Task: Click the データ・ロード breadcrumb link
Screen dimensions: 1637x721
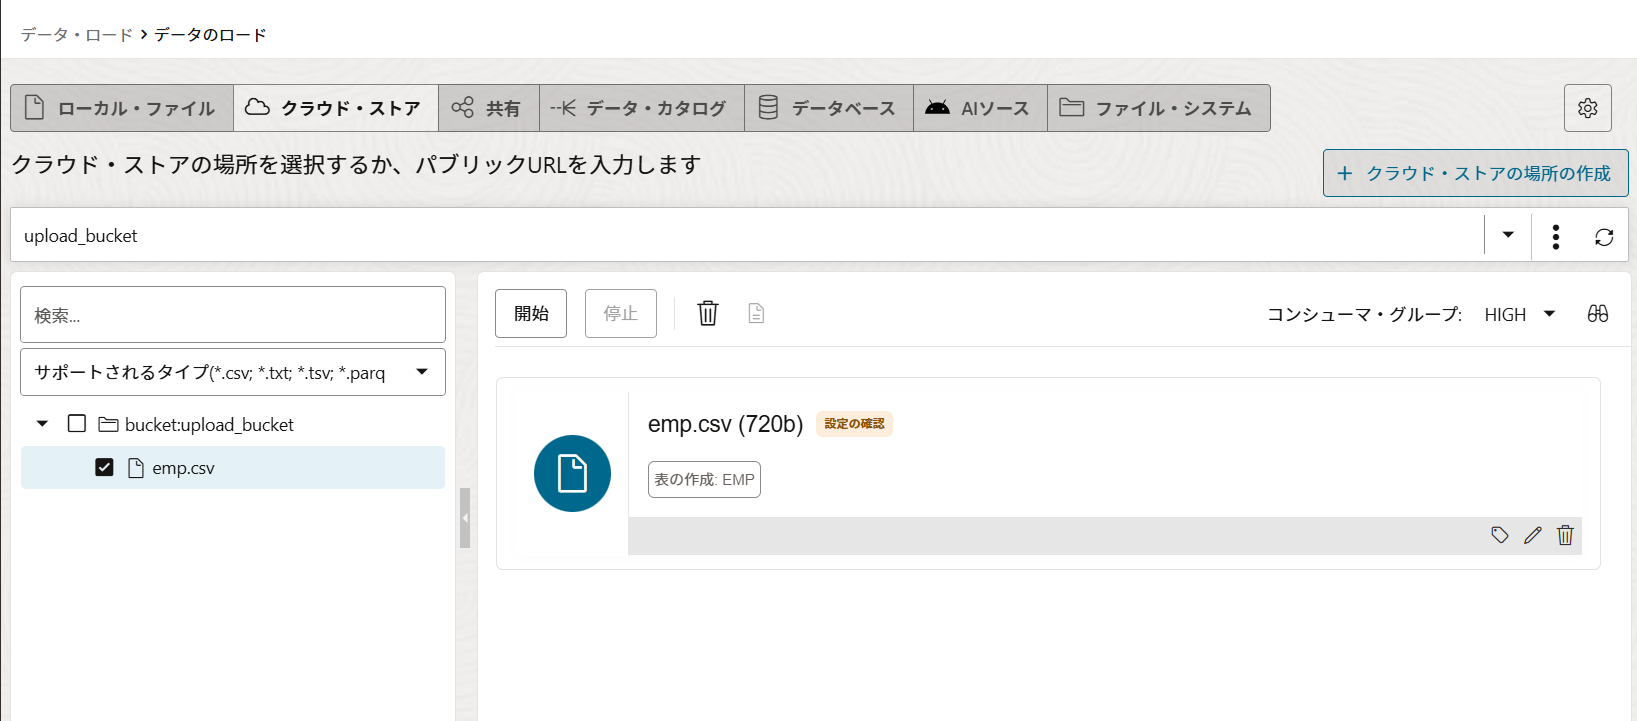Action: [77, 35]
